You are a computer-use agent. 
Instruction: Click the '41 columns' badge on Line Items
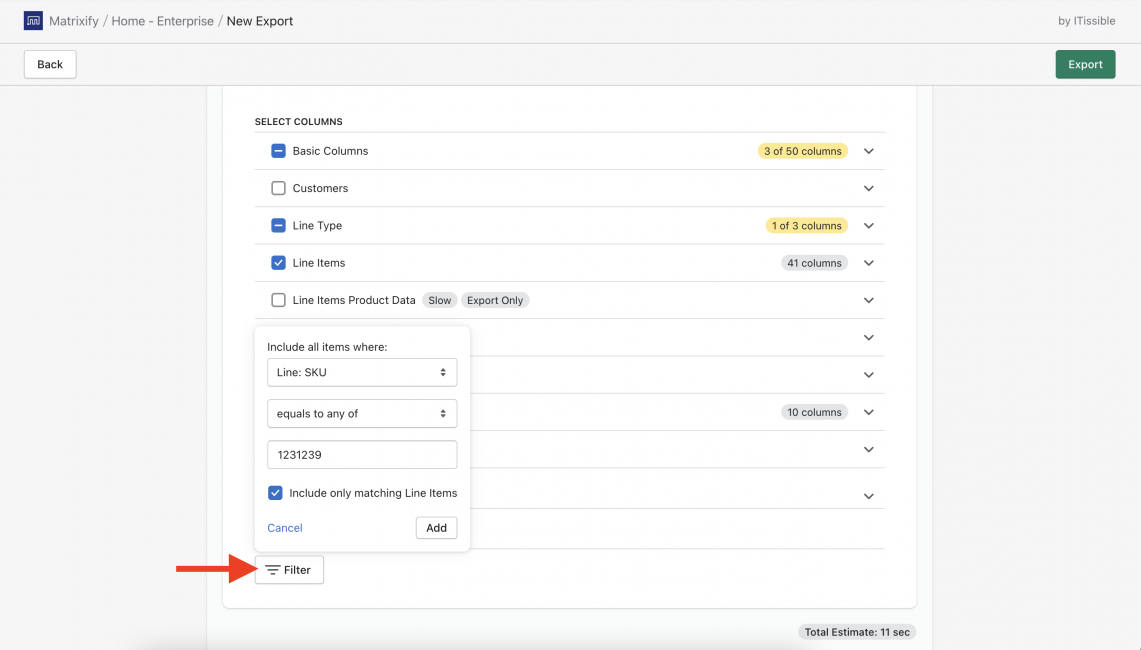click(x=813, y=262)
